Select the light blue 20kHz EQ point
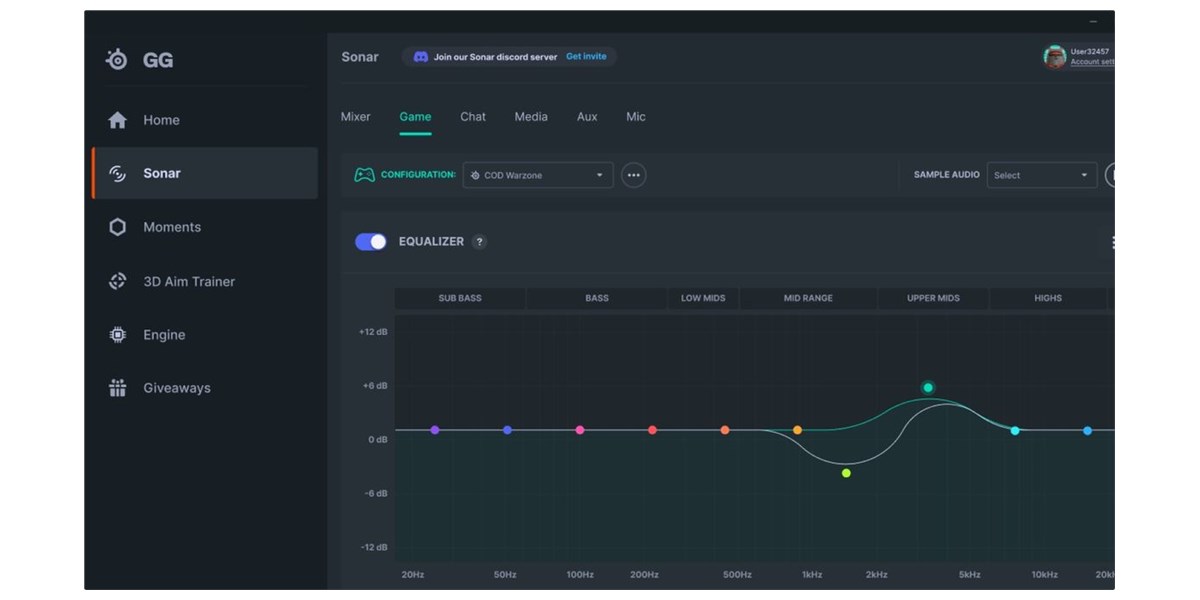 click(1087, 431)
